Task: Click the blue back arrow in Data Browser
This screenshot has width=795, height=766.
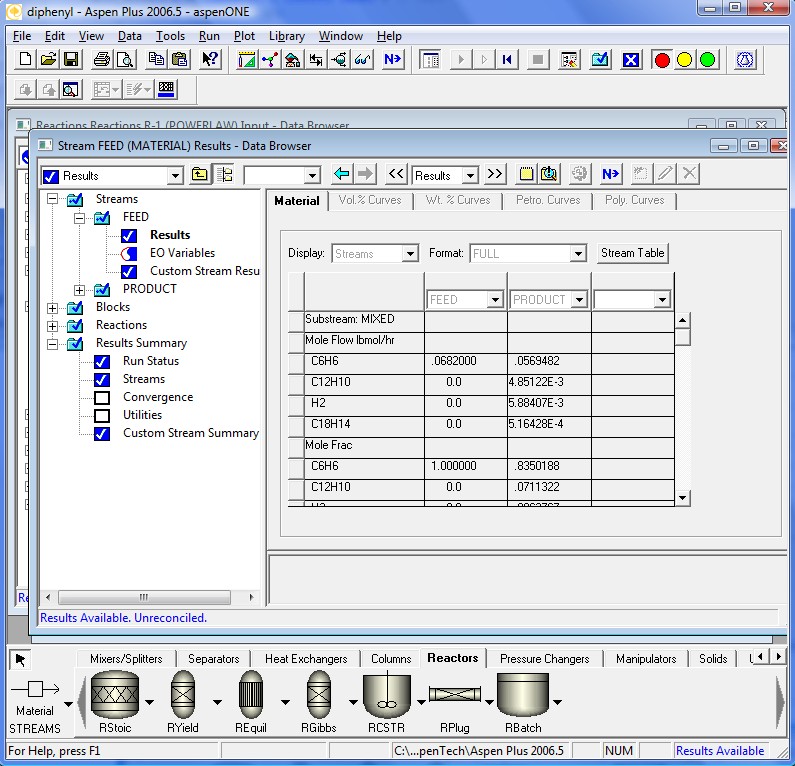Action: click(x=342, y=175)
